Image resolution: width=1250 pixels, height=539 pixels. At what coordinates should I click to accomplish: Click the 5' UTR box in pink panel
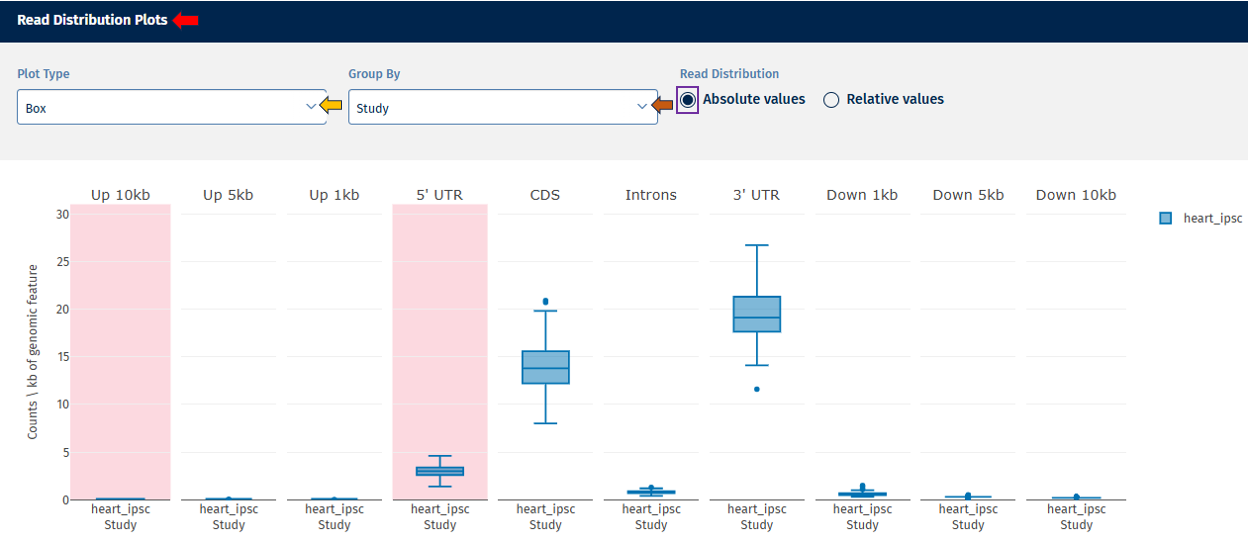point(440,471)
